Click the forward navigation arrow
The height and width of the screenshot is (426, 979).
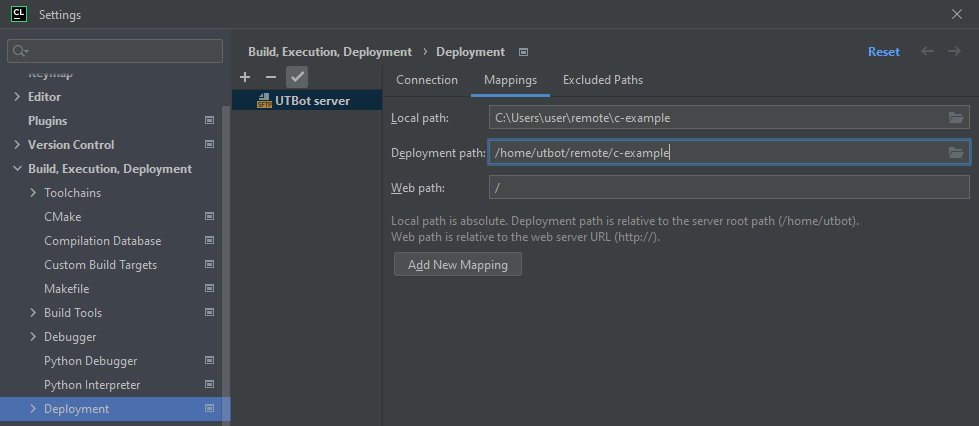(954, 52)
